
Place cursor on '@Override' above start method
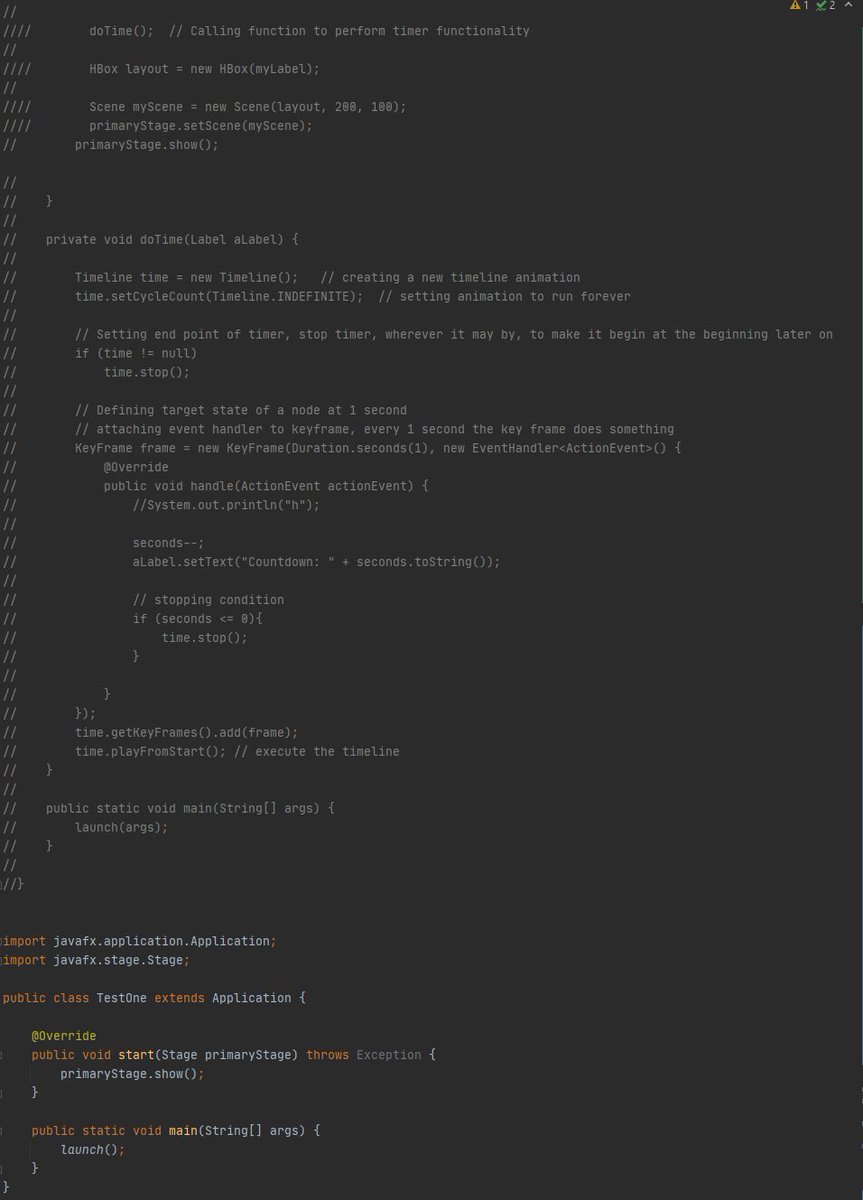coord(64,1036)
